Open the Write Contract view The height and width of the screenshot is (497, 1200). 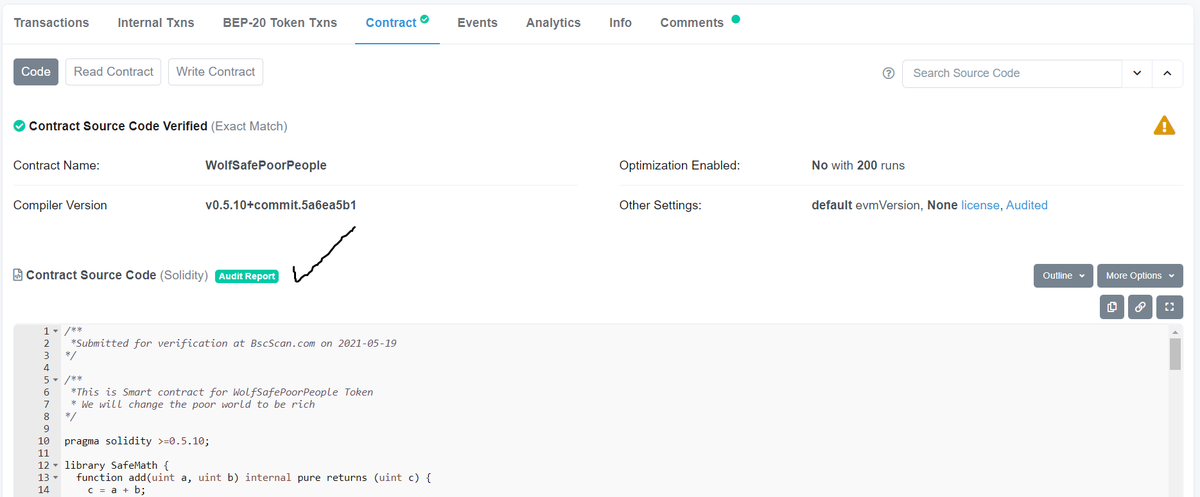(216, 71)
